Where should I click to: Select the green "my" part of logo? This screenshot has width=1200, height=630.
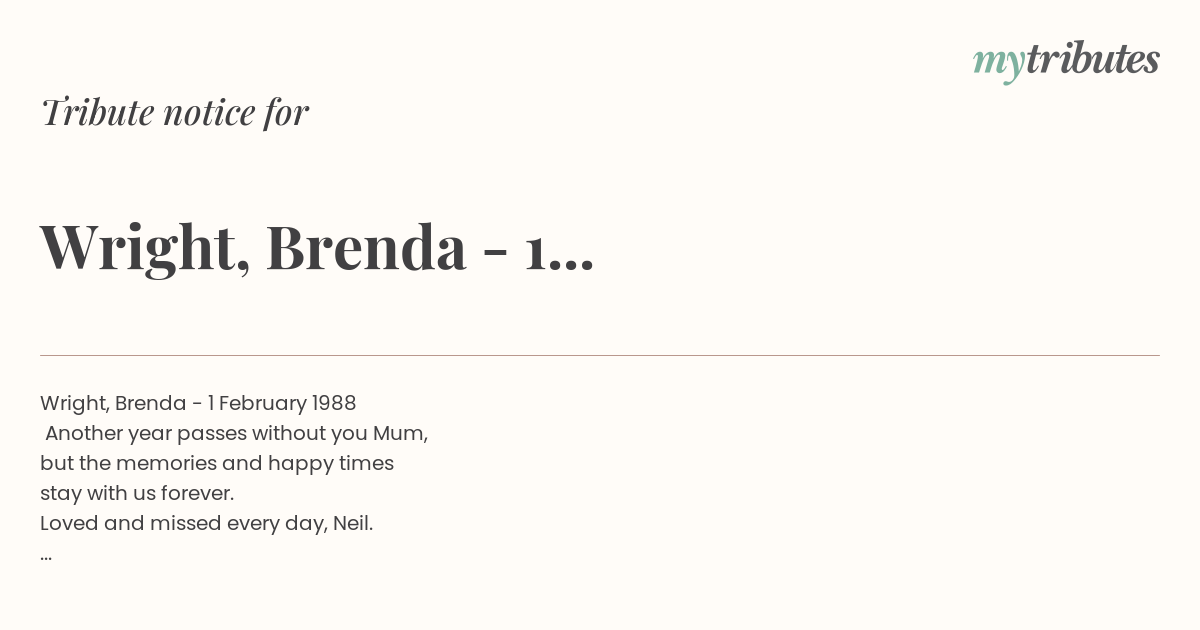999,63
